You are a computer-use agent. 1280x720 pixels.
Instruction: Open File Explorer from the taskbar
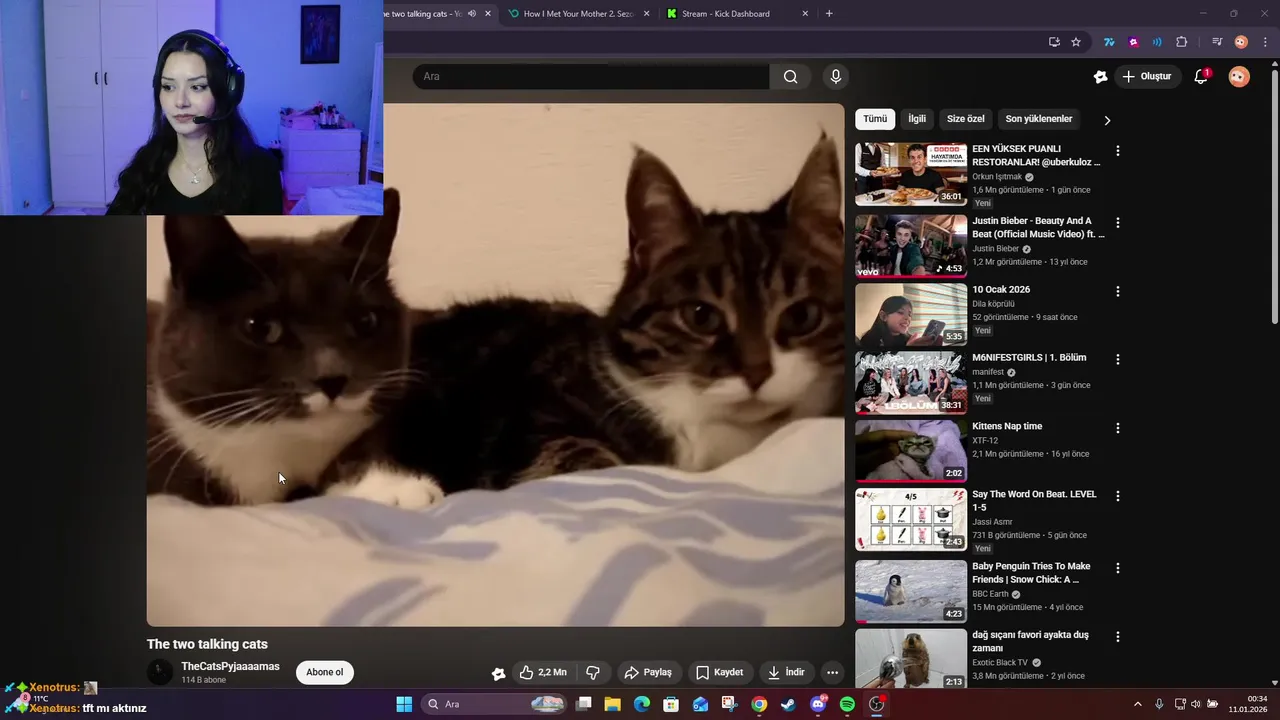tap(613, 704)
